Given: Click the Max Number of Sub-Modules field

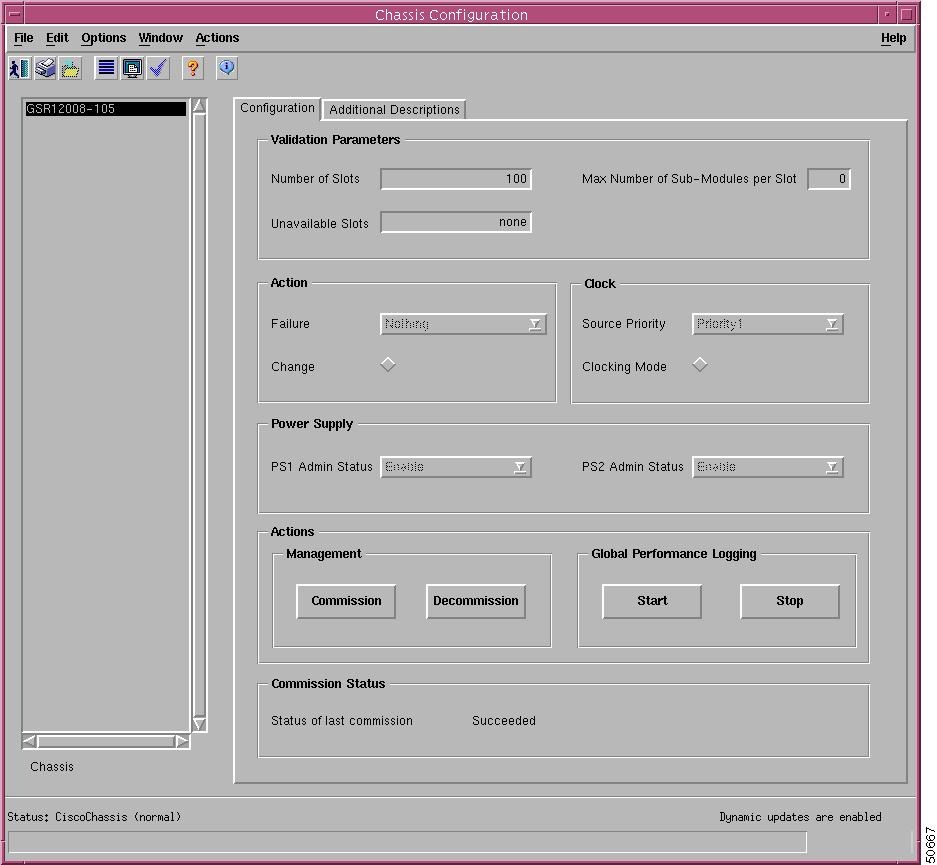Looking at the screenshot, I should pos(828,179).
